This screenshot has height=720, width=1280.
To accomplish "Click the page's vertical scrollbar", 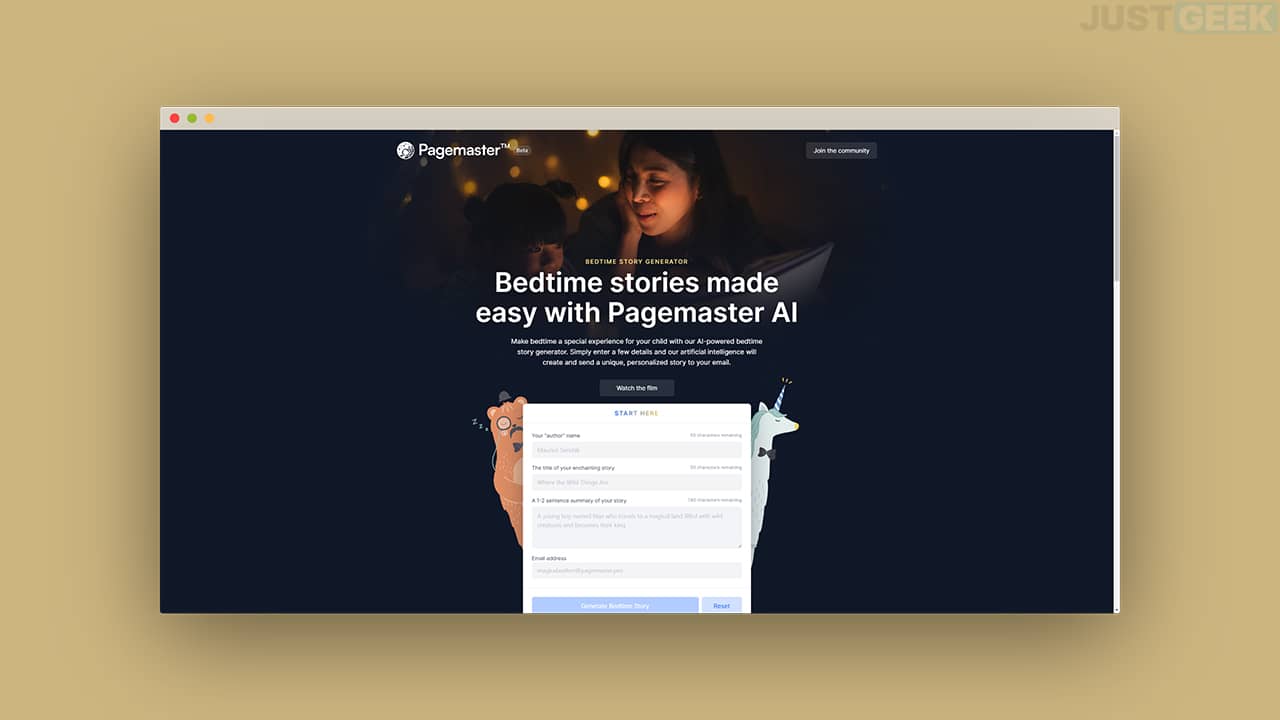I will click(x=1116, y=371).
